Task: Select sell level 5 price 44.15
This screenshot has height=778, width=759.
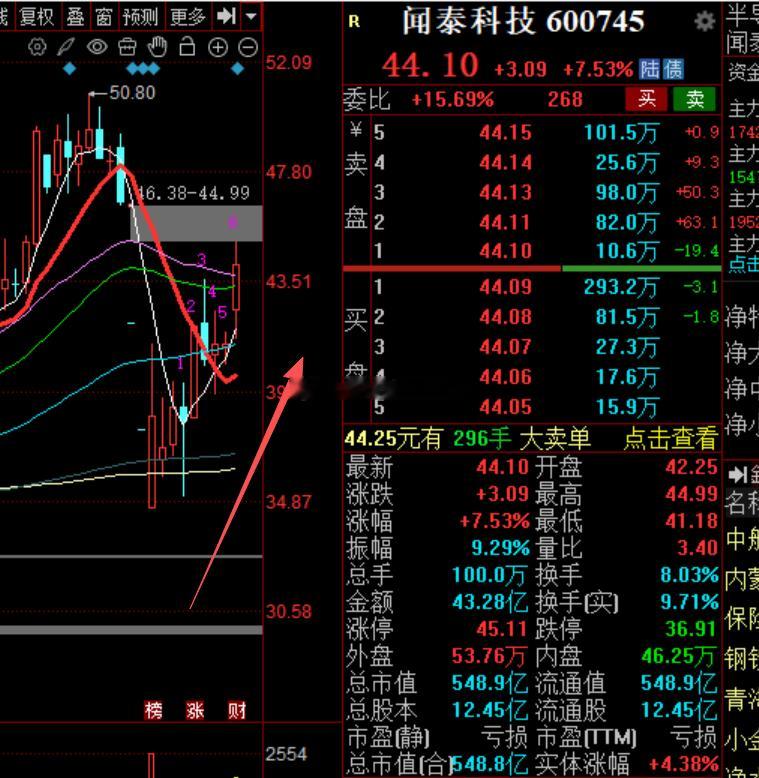Action: tap(505, 132)
